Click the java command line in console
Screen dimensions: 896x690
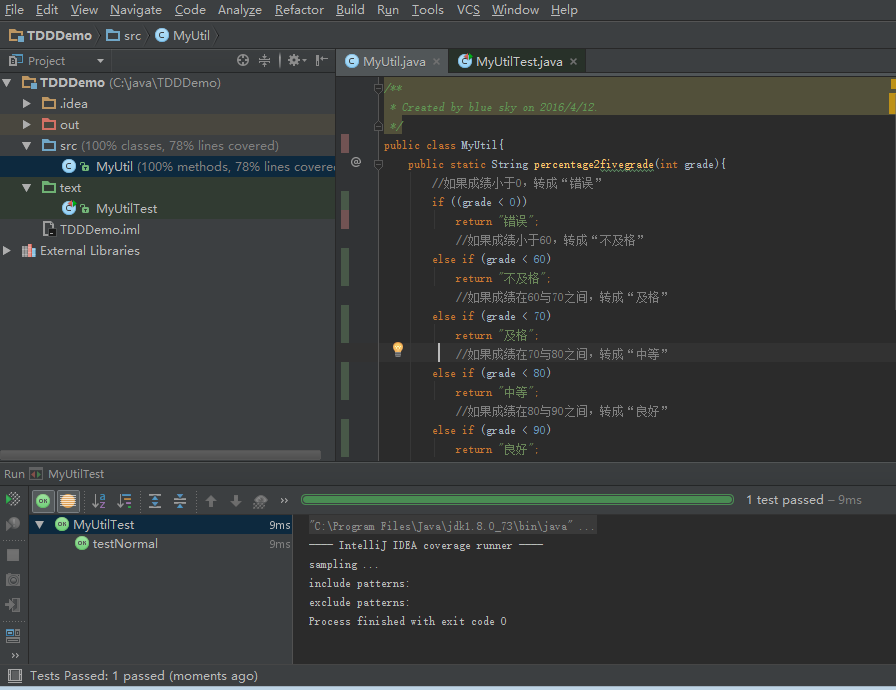click(453, 525)
